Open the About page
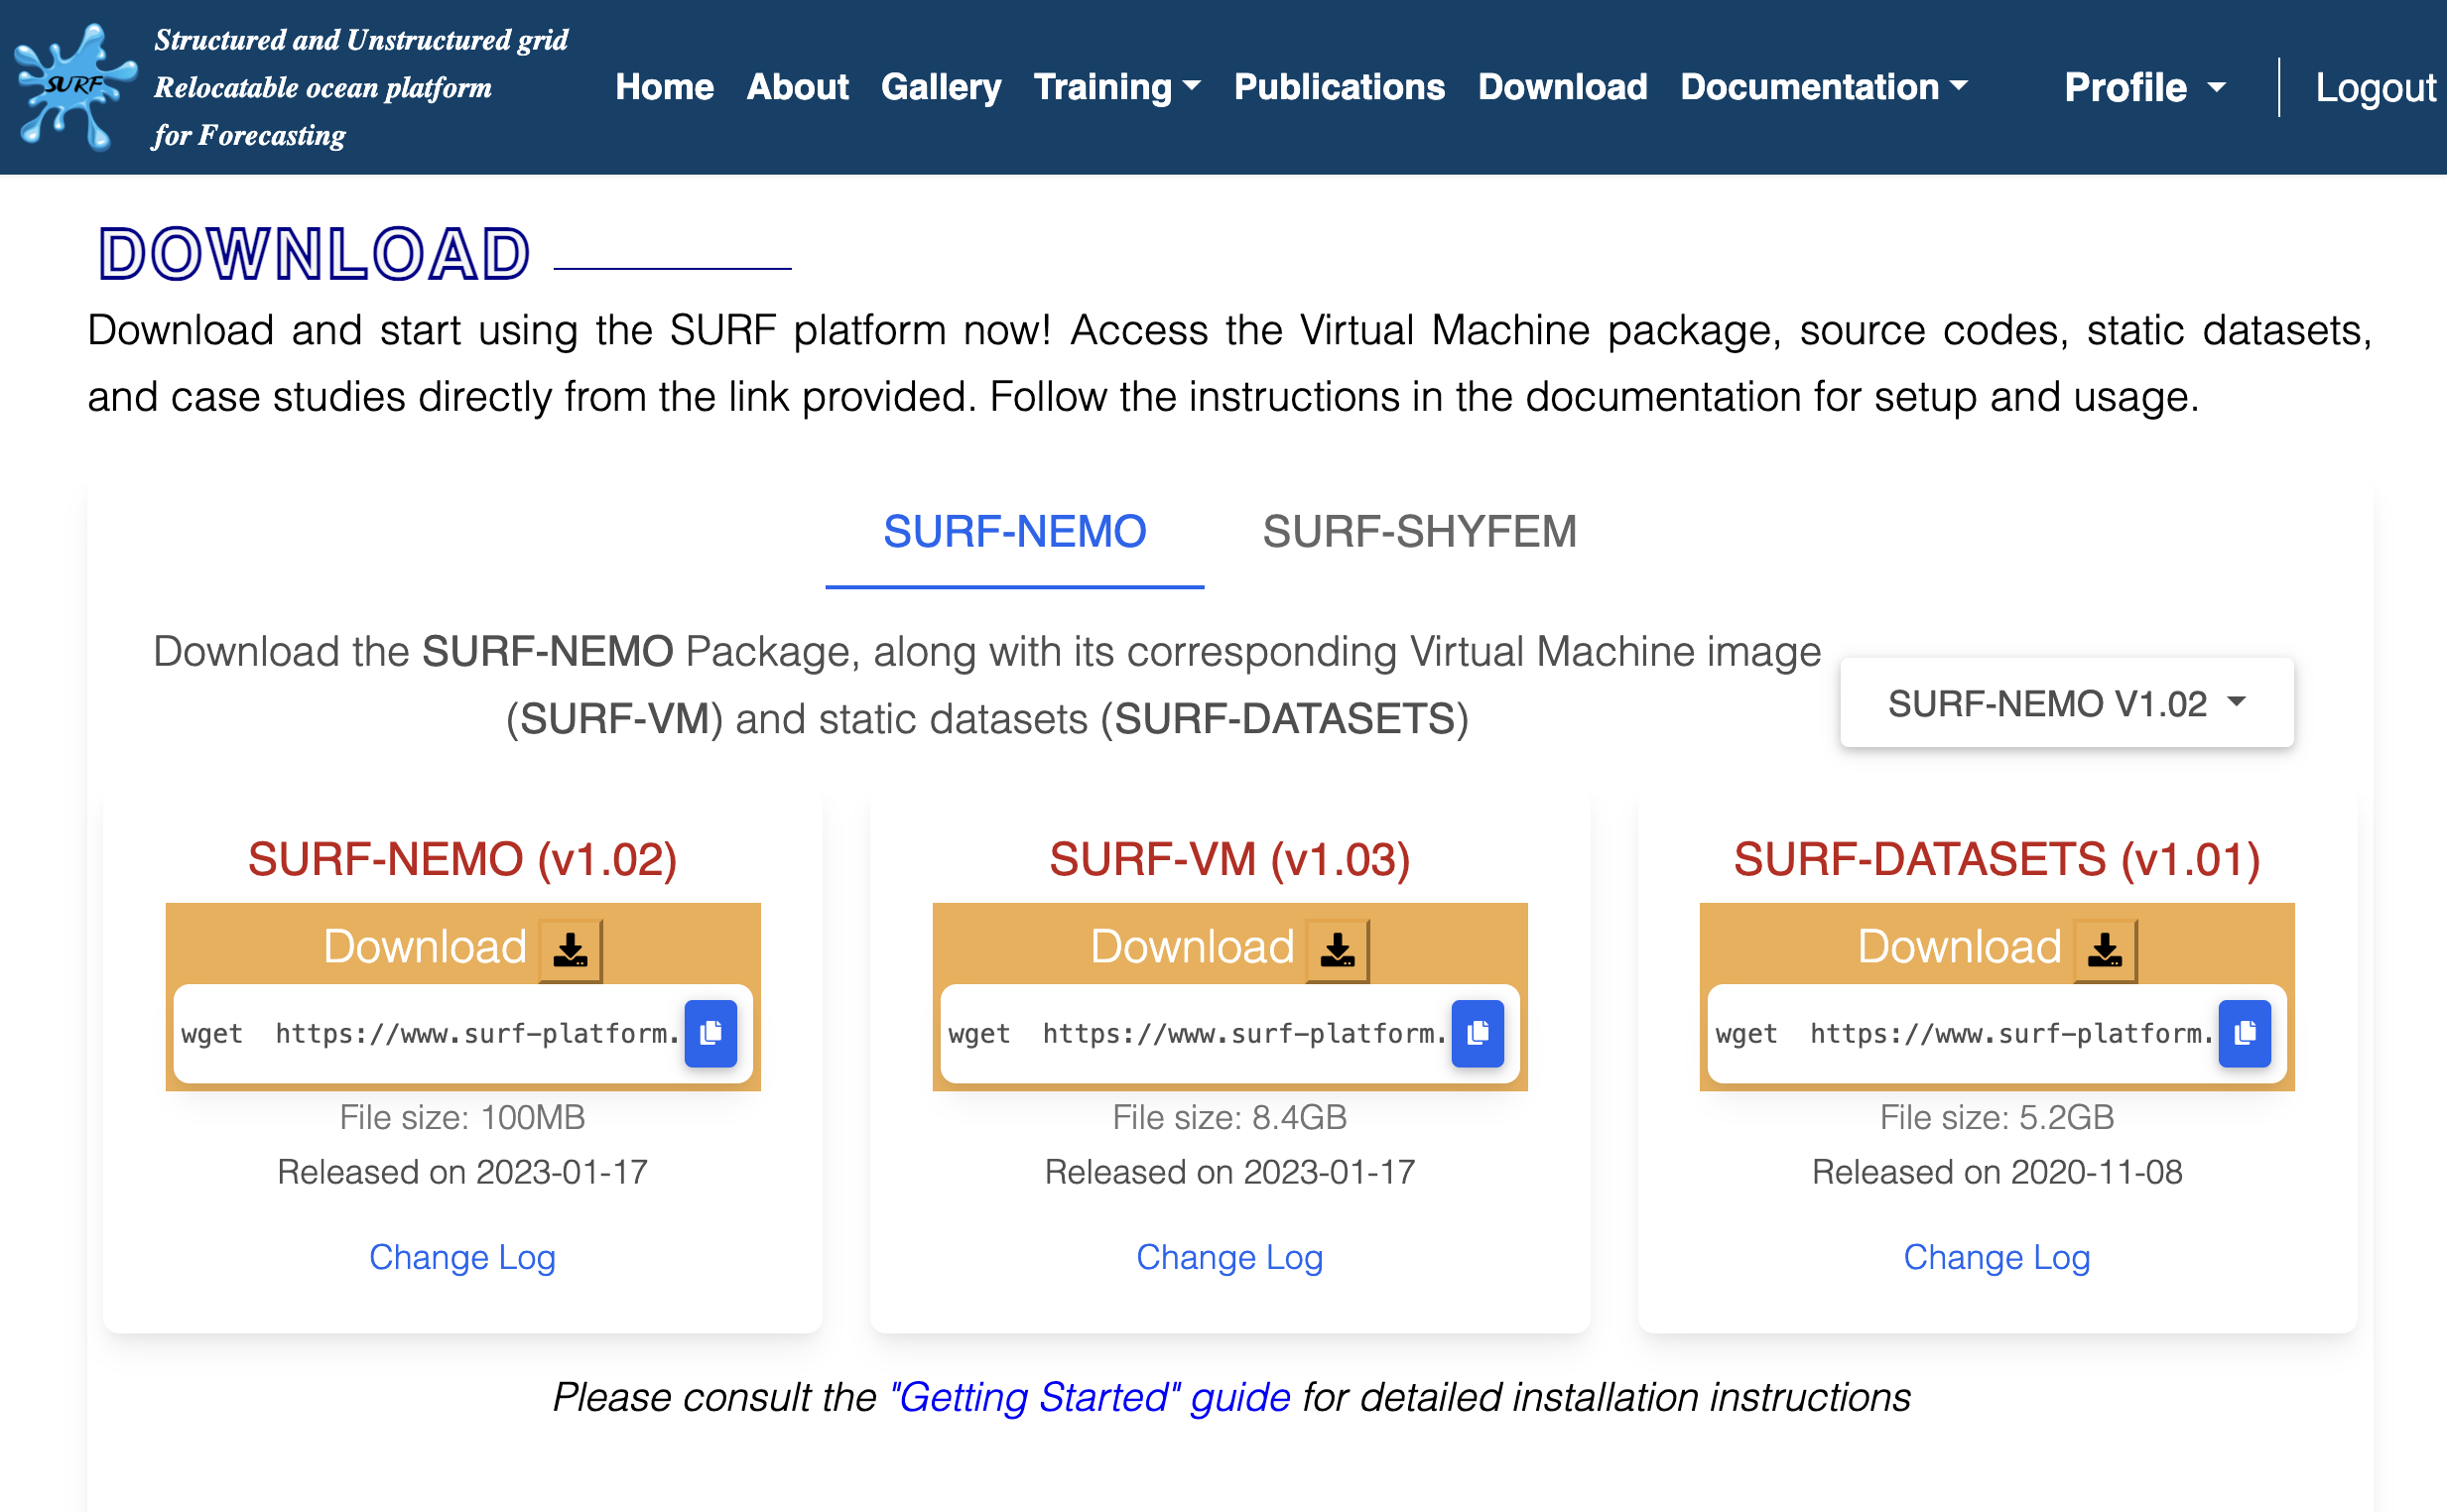The width and height of the screenshot is (2447, 1512). [x=797, y=87]
